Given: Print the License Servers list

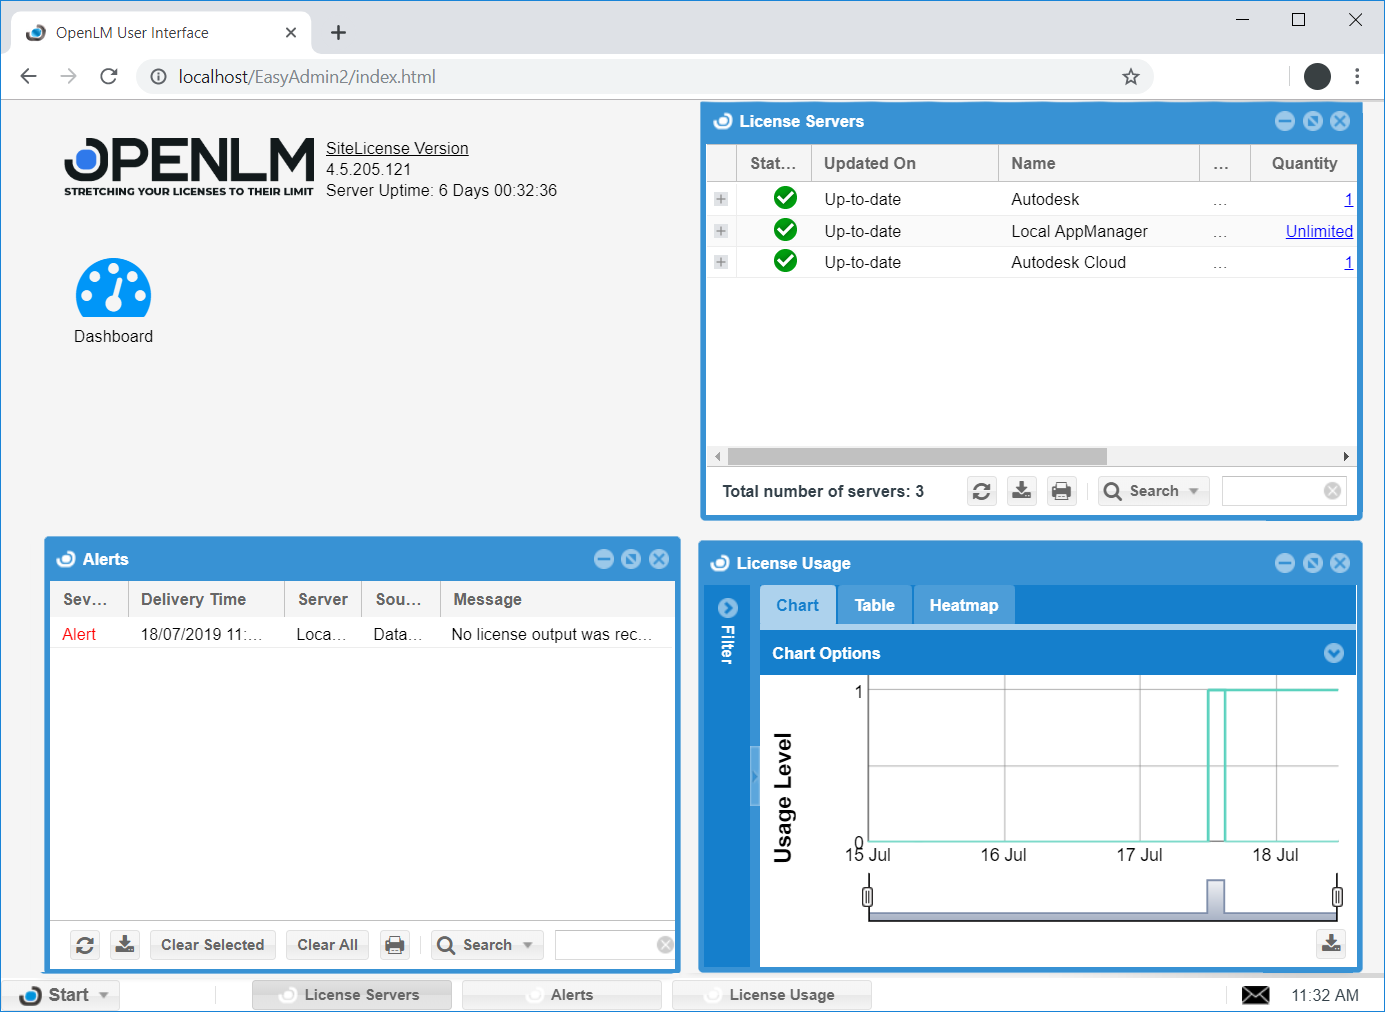Looking at the screenshot, I should (x=1061, y=491).
